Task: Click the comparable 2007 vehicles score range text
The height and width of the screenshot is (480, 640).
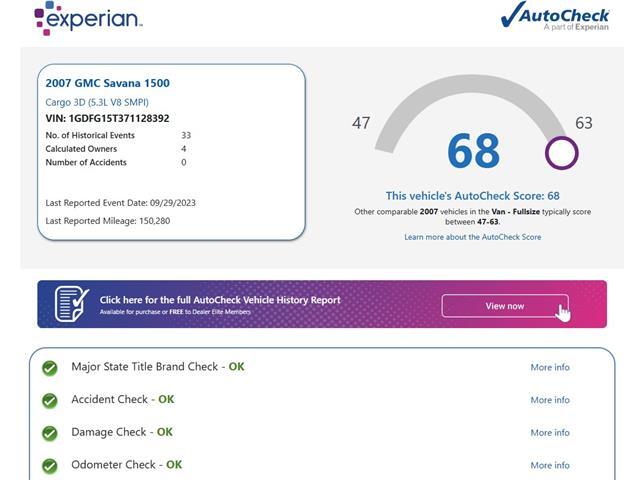Action: 473,217
